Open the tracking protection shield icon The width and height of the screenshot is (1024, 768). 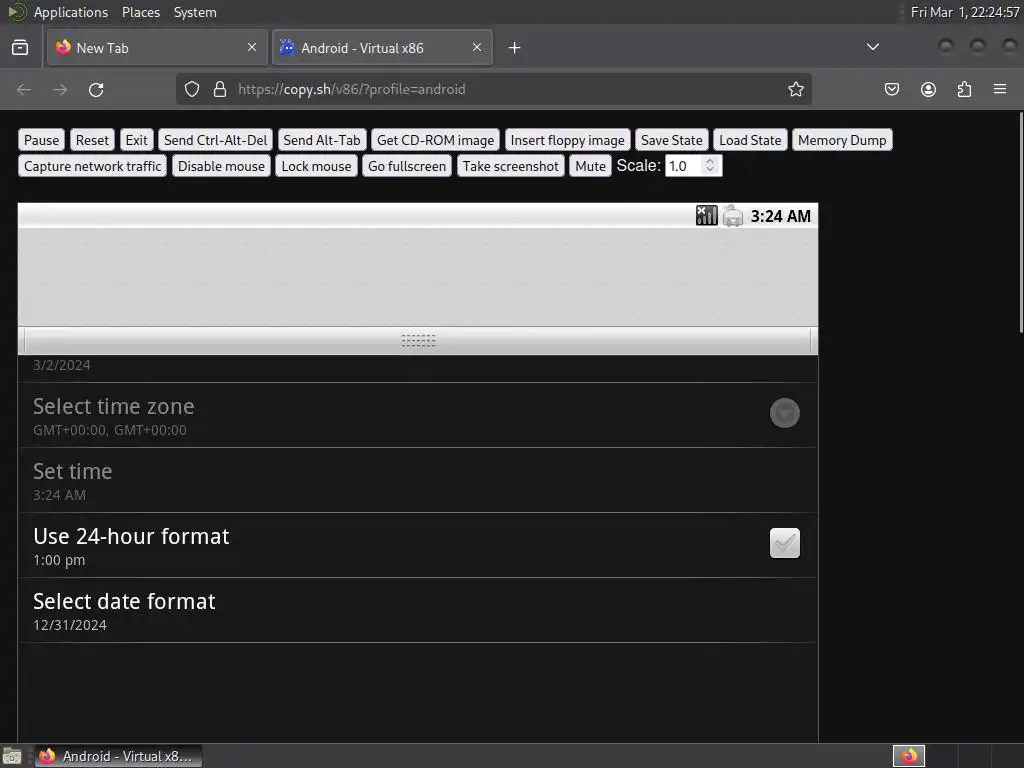[x=191, y=89]
